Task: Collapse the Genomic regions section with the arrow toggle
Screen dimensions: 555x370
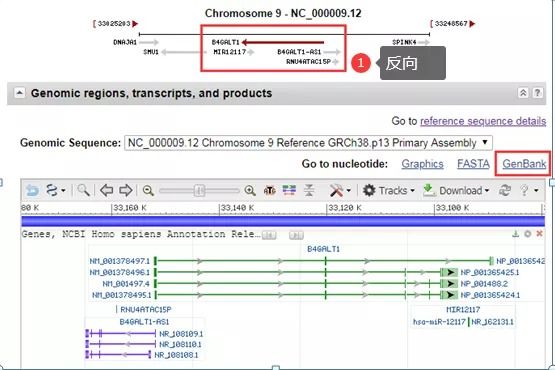Action: (x=19, y=93)
